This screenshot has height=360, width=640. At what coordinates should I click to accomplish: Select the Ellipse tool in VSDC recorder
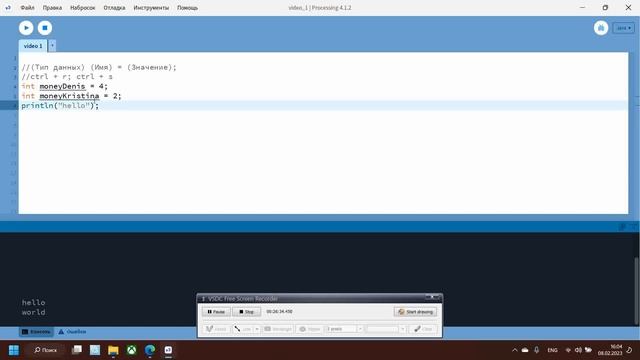309,329
